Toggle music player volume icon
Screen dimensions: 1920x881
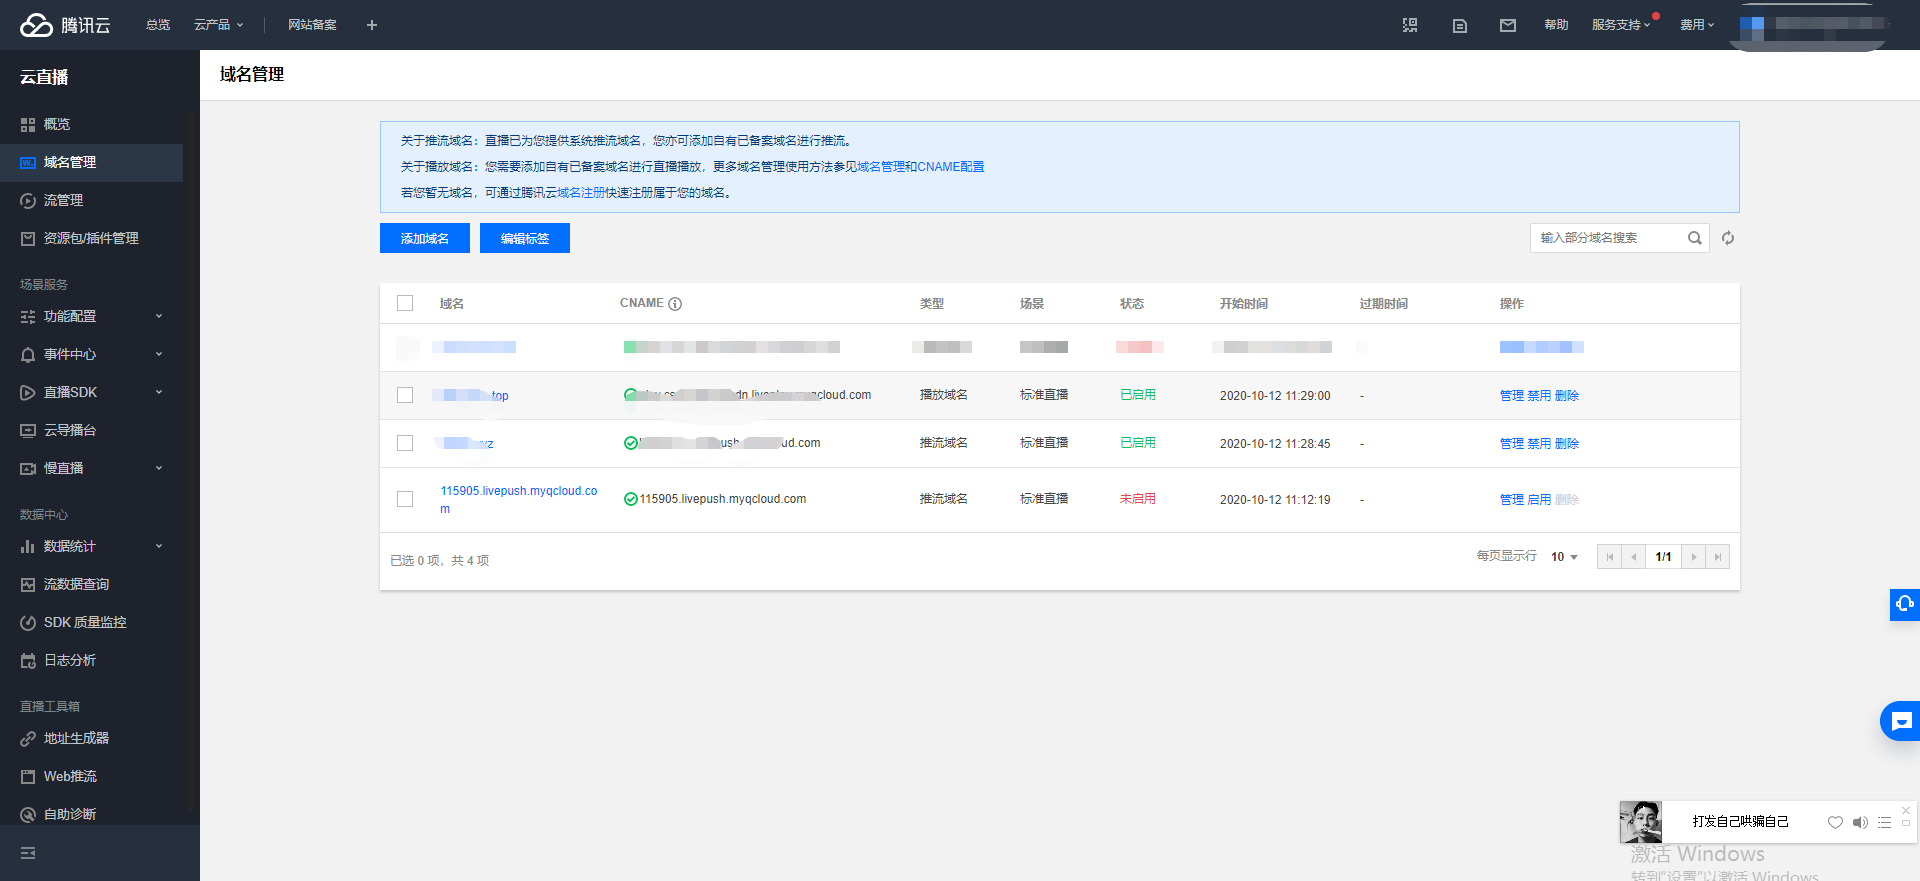click(1860, 822)
